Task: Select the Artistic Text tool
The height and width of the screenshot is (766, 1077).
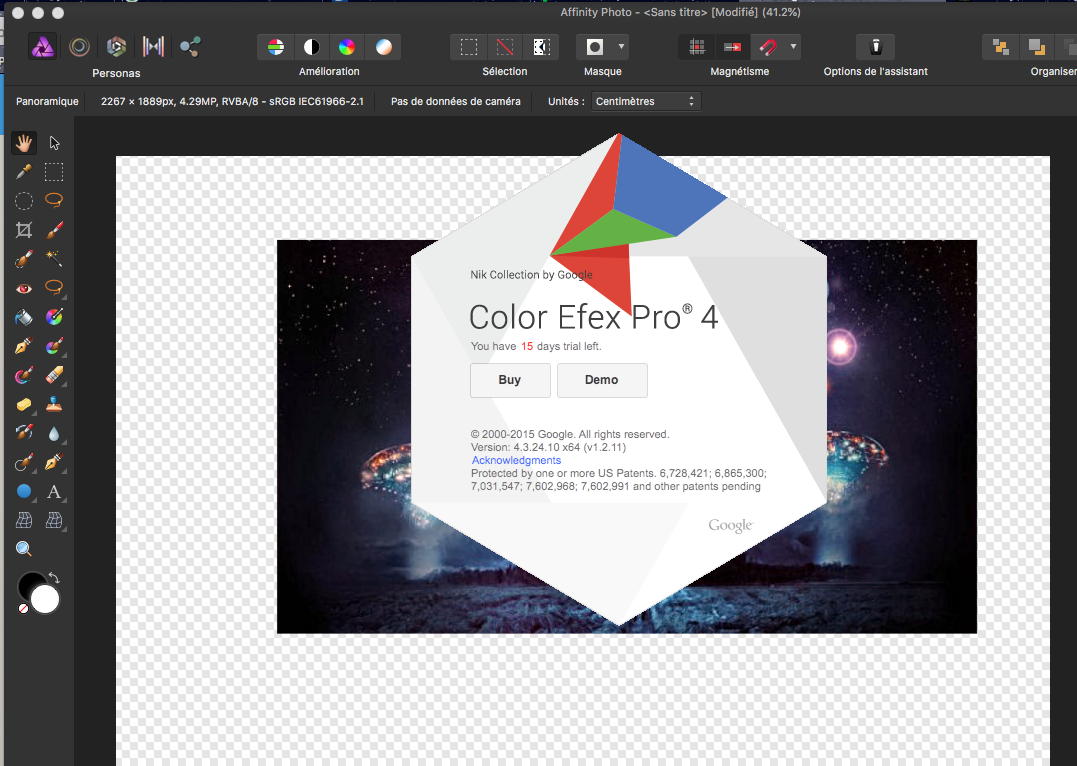Action: [54, 492]
